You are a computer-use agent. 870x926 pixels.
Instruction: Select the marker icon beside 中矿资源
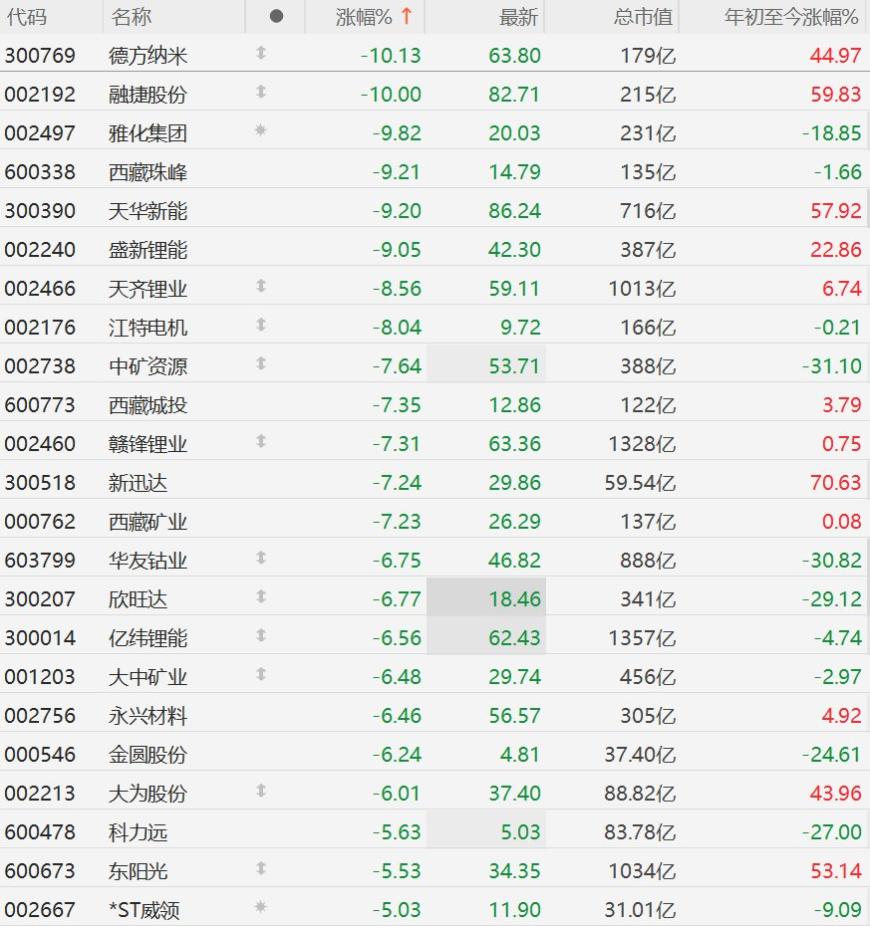pyautogui.click(x=261, y=364)
